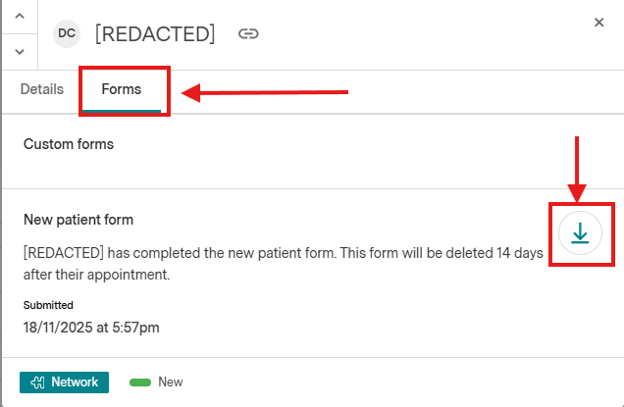Click the [REDACTED] patient name in header

pos(155,34)
